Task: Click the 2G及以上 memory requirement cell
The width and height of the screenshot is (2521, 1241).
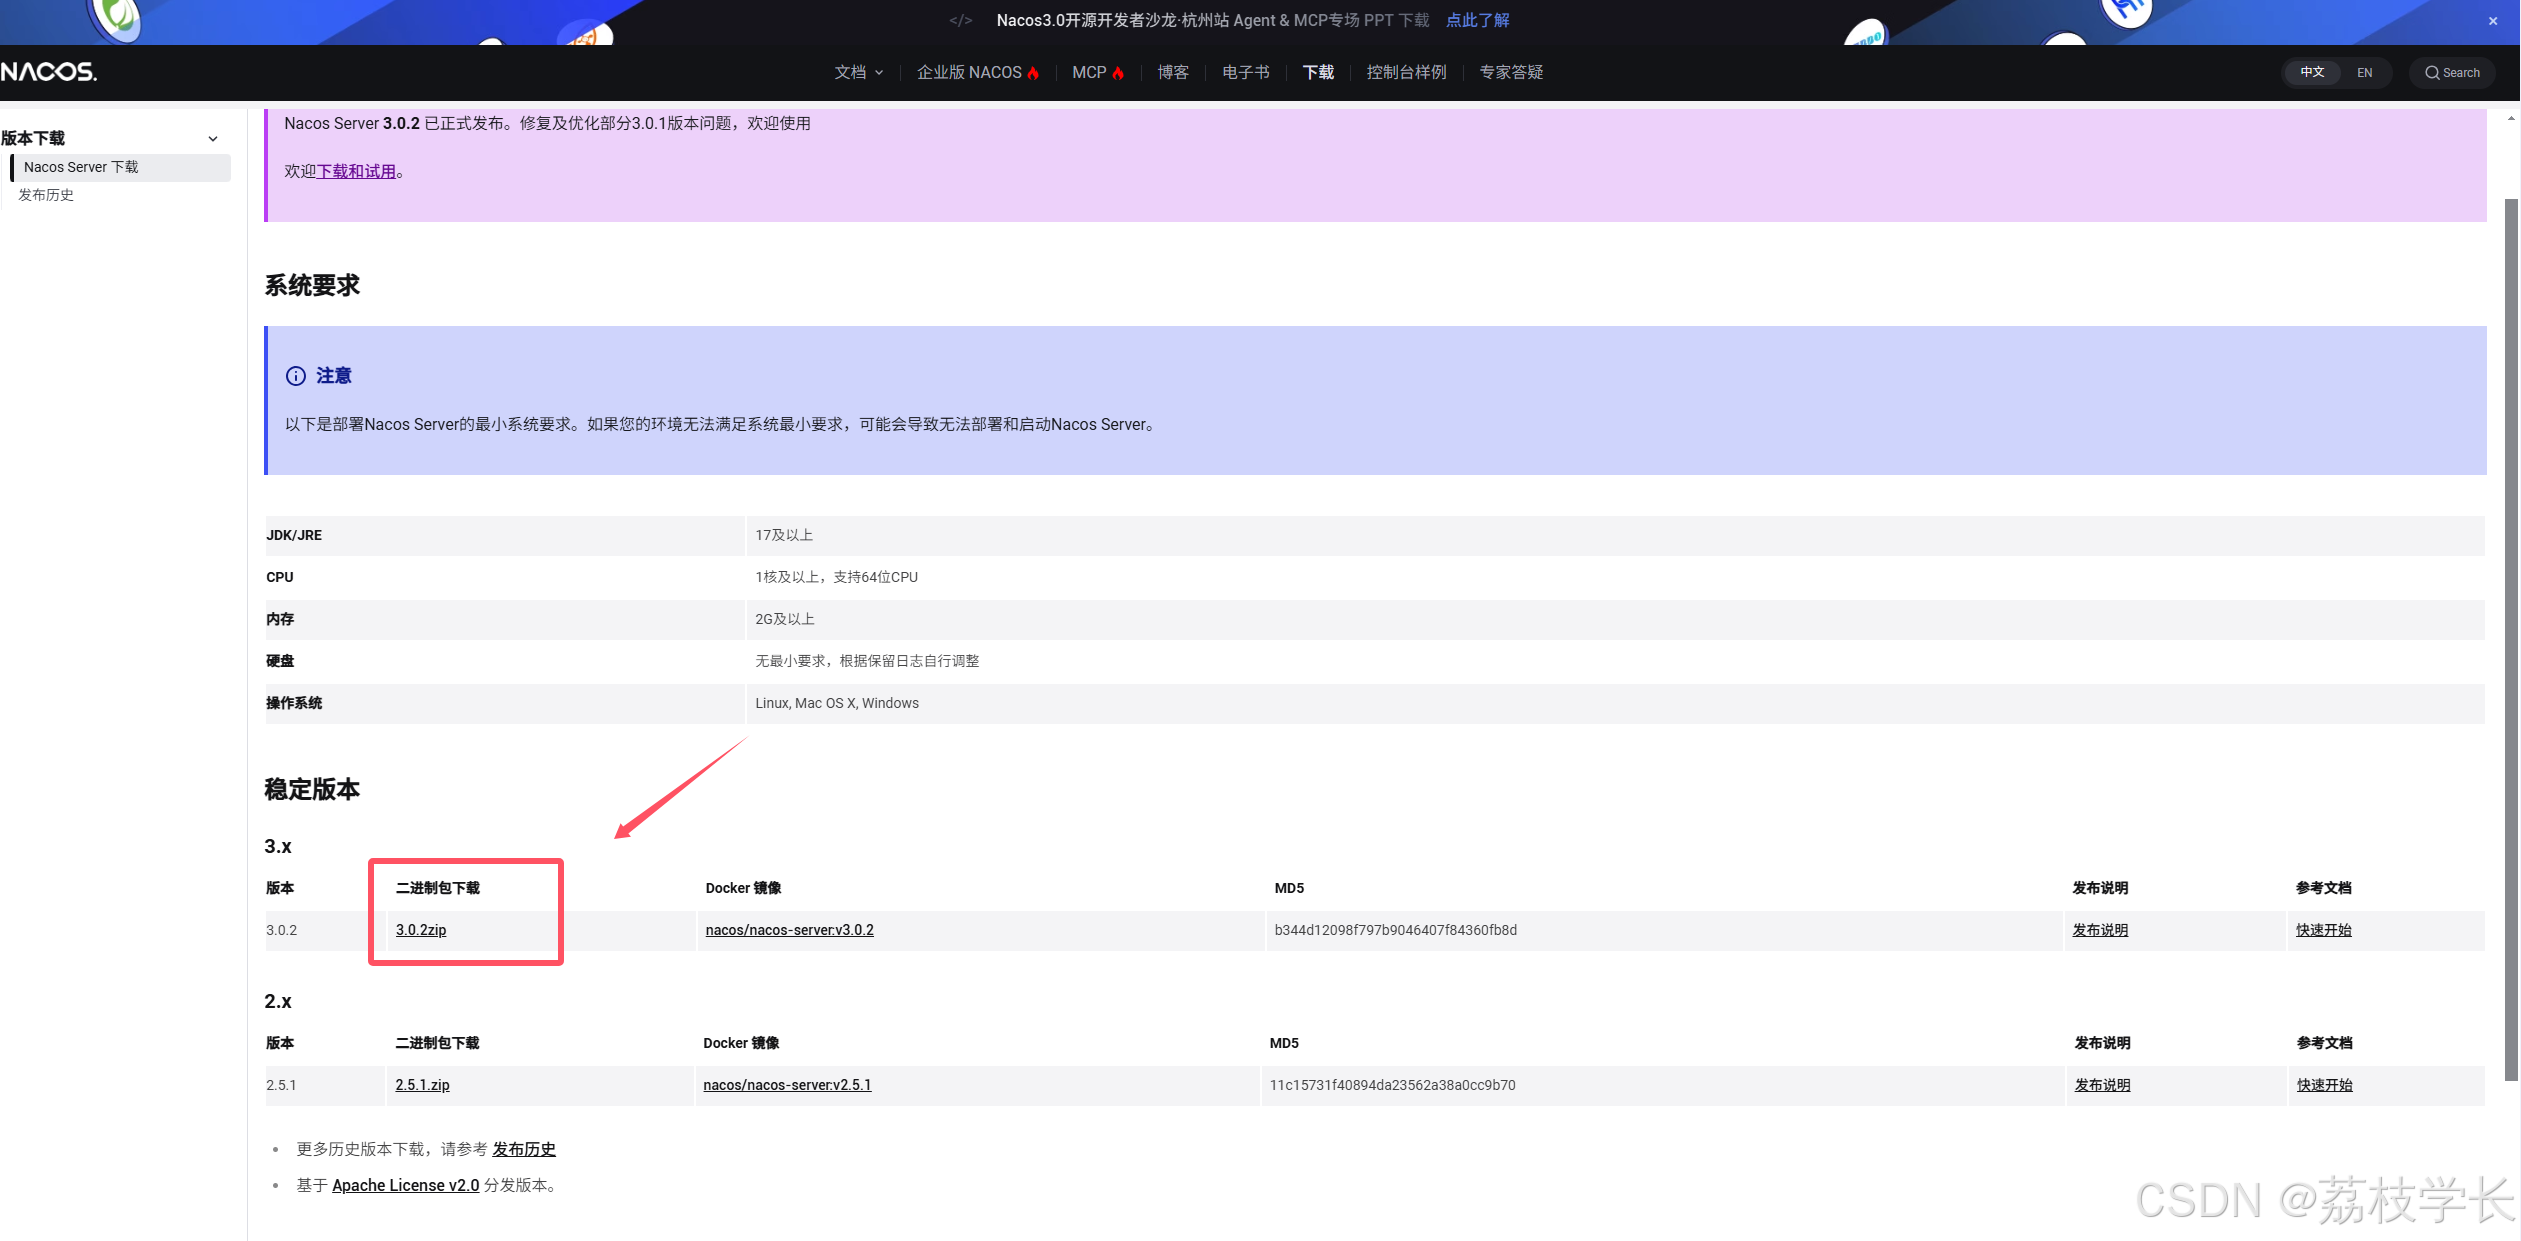Action: pyautogui.click(x=1615, y=619)
